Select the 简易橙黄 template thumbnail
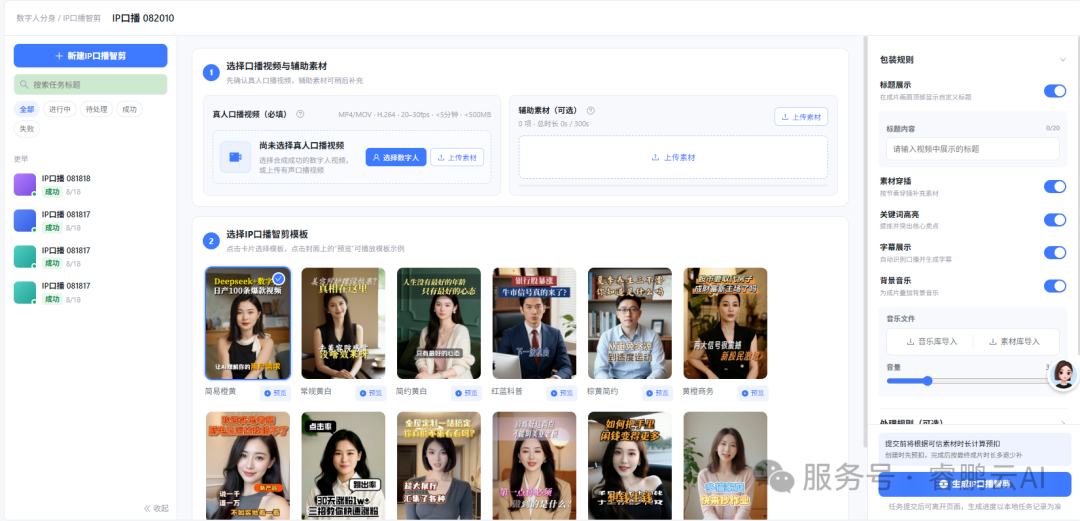The image size is (1080, 521). 248,323
